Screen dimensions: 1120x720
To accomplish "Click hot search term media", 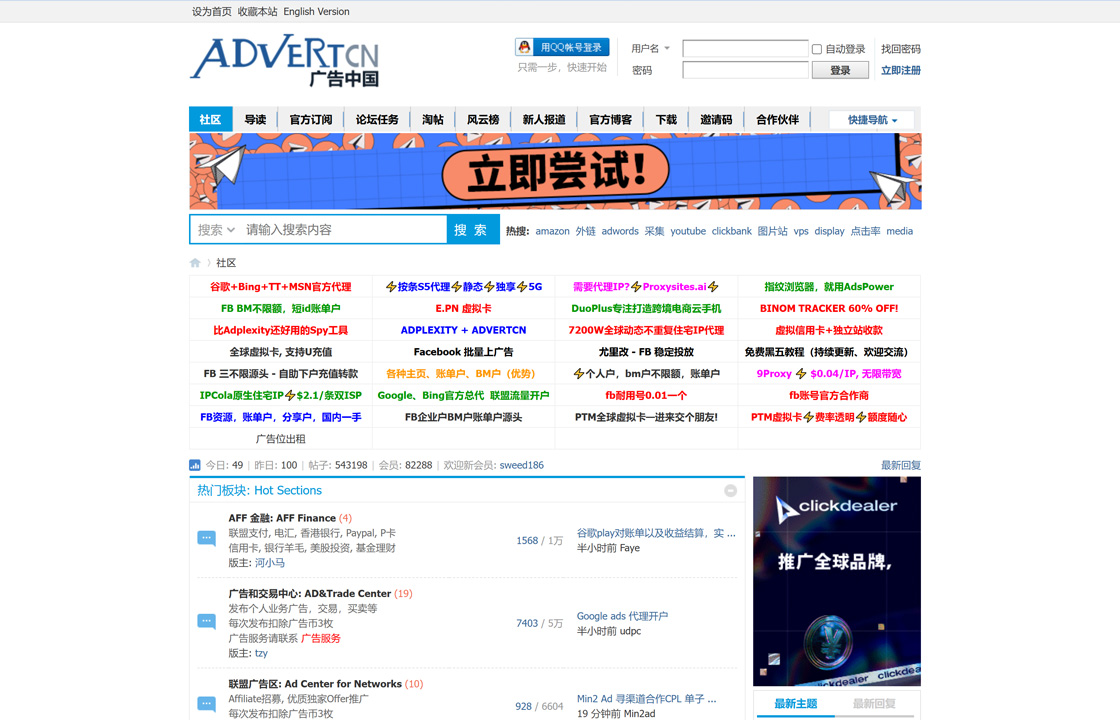I will pos(899,231).
